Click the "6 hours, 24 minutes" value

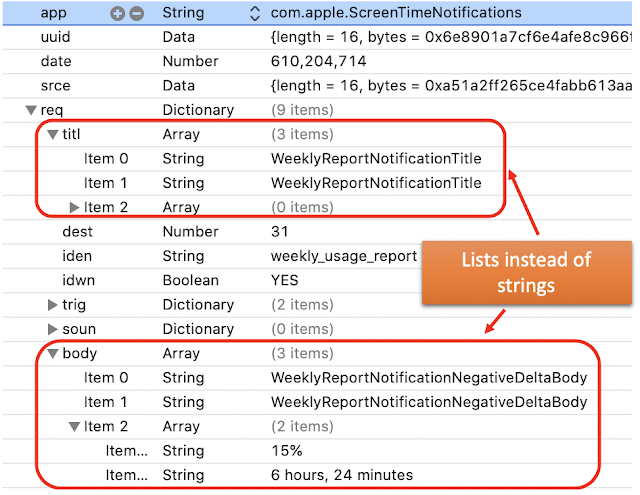click(x=341, y=475)
